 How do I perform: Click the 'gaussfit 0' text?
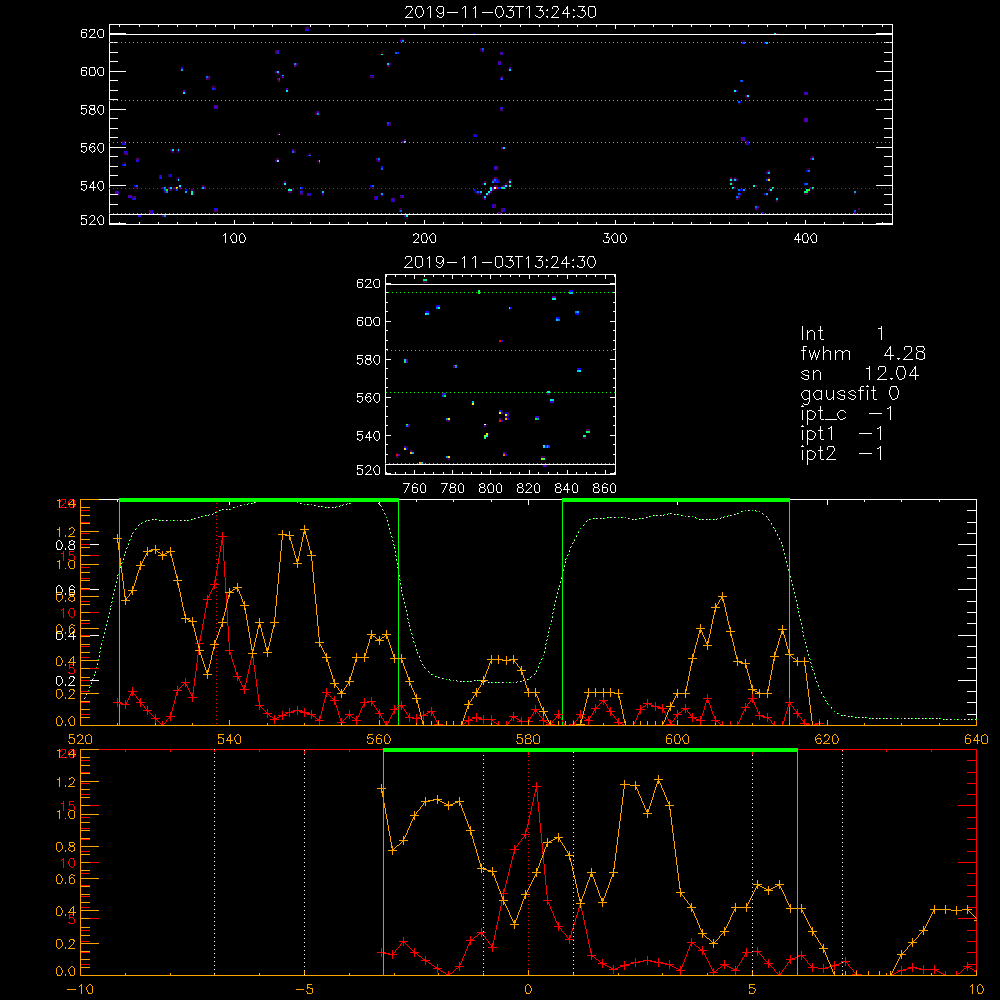849,393
